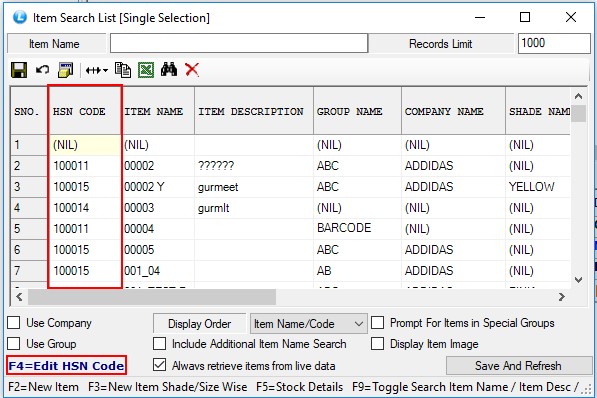Click the SNO. column header

tap(29, 111)
